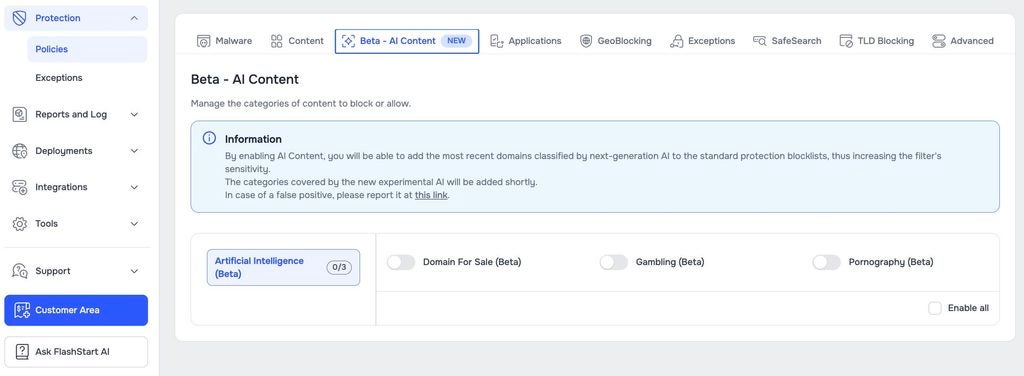Screen dimensions: 1024x376
Task: Click the Beta - AI Content tab icon
Action: [348, 41]
